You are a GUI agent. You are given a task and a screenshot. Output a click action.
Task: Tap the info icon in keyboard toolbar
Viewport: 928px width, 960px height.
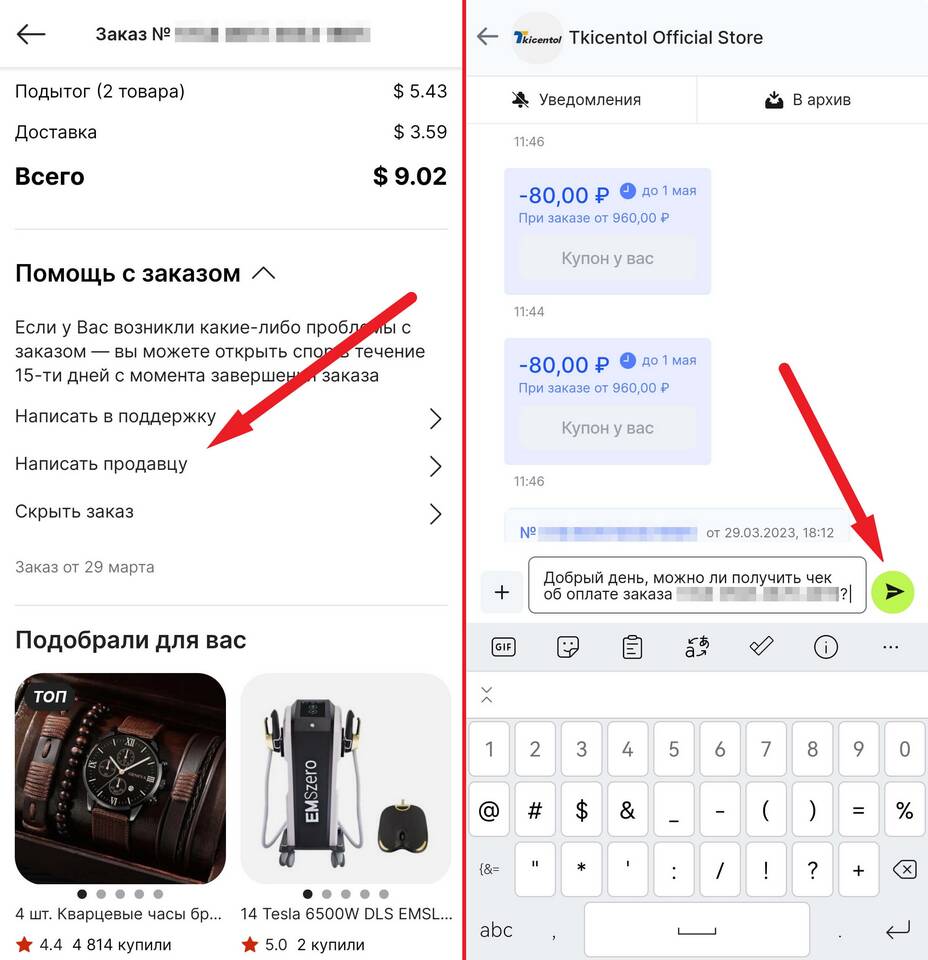(x=826, y=647)
